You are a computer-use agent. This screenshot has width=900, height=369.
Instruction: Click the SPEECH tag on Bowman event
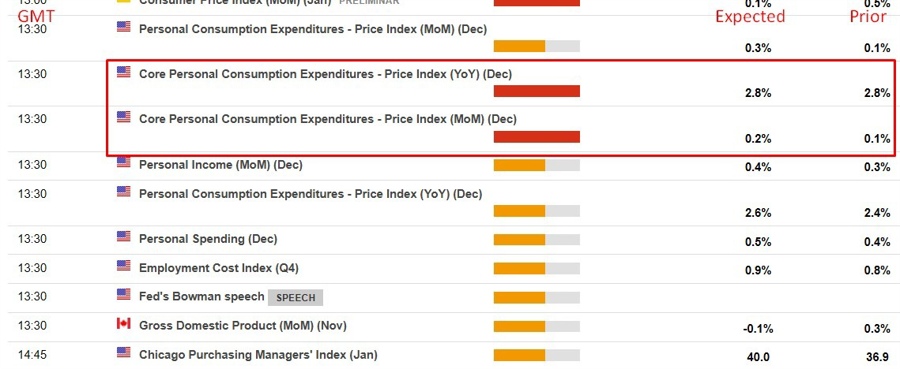(x=296, y=297)
